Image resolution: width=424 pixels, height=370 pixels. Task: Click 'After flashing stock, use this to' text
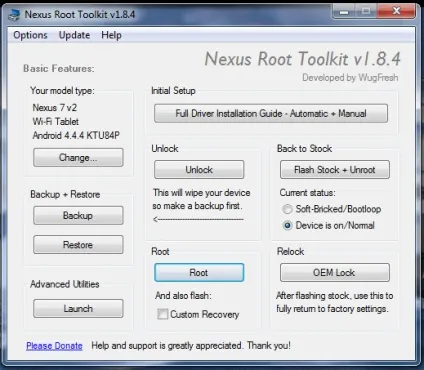[335, 296]
